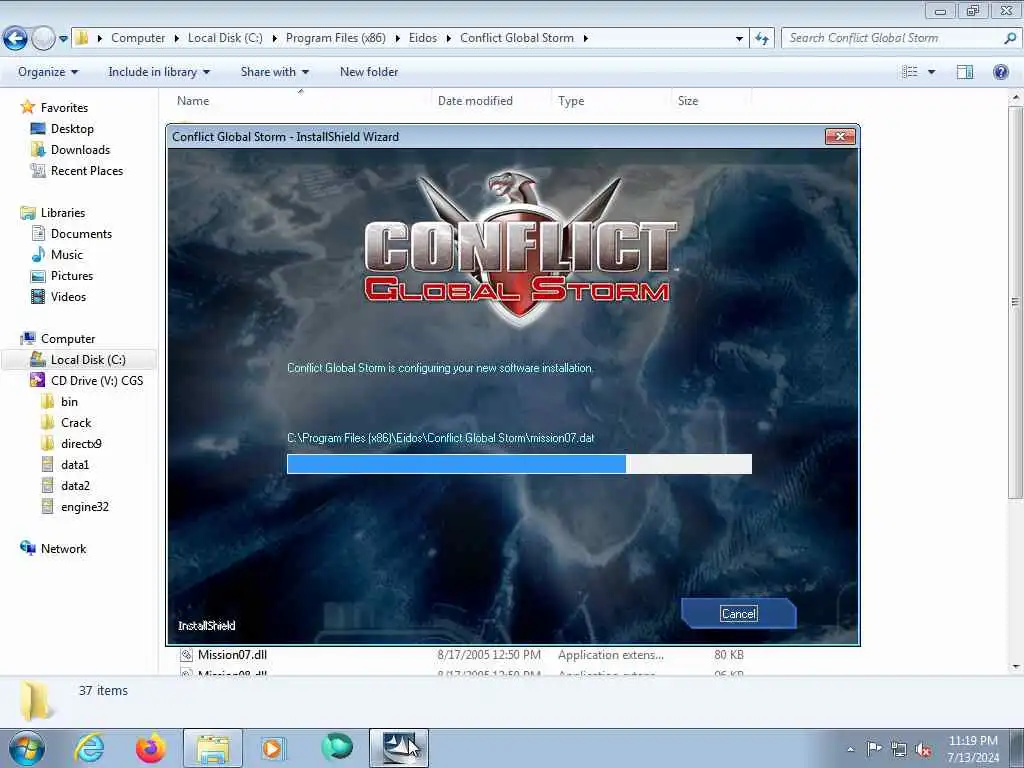Select Favorites in the navigation pane
This screenshot has width=1024, height=768.
point(64,108)
